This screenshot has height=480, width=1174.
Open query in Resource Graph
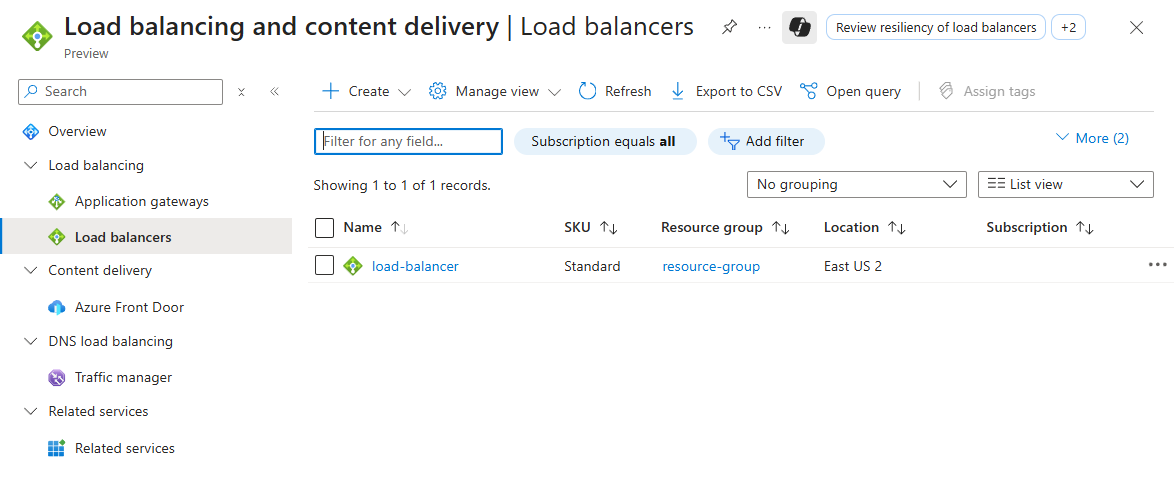tap(851, 91)
